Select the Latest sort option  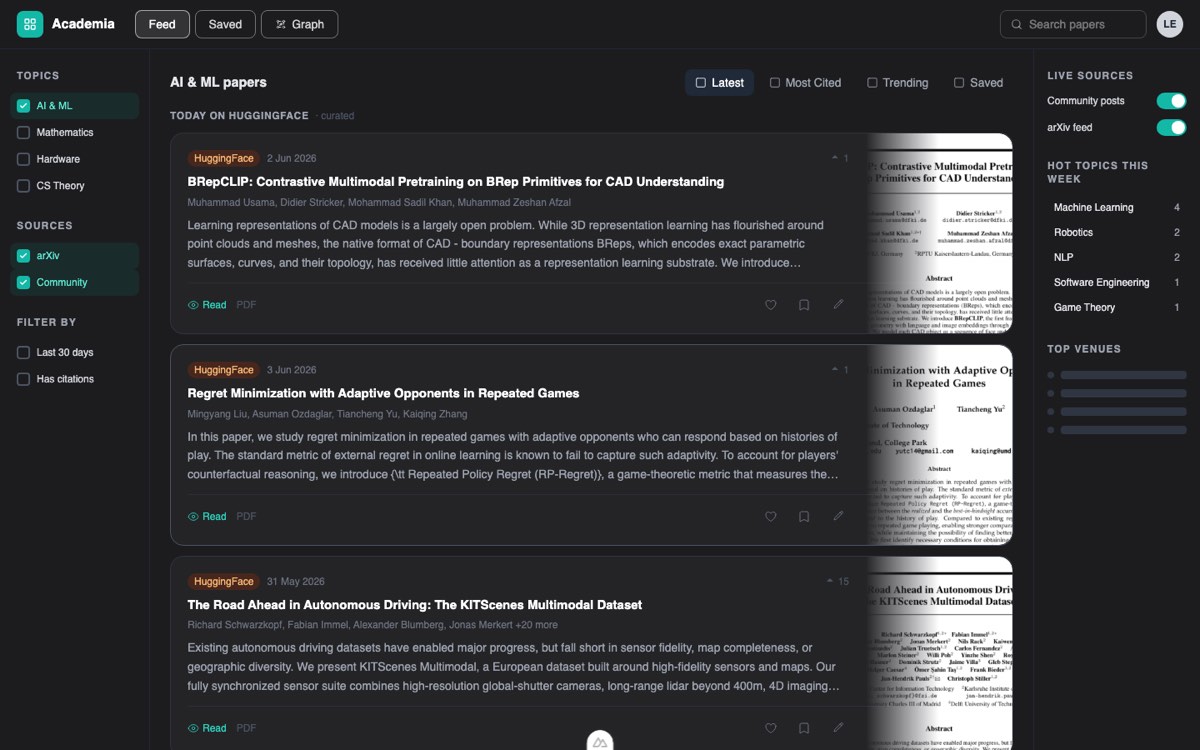click(x=720, y=83)
